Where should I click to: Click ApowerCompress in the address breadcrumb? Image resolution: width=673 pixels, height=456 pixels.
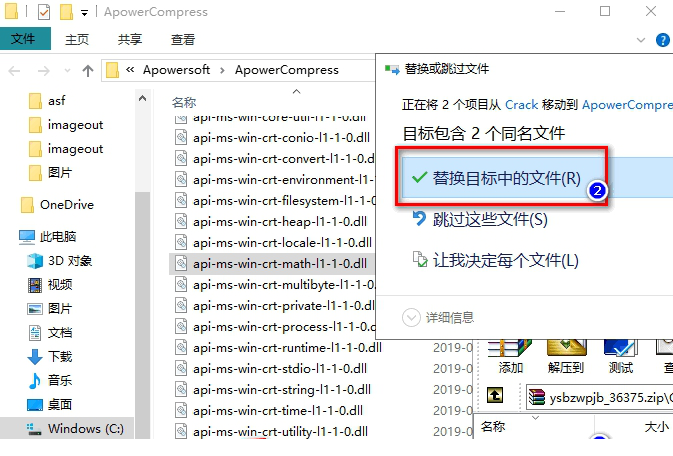(x=286, y=70)
